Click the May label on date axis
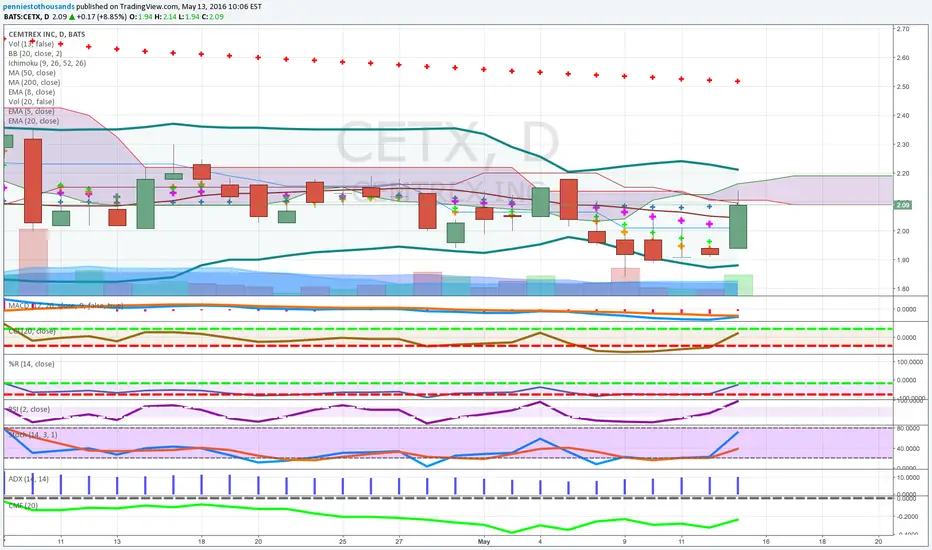The height and width of the screenshot is (550, 932). [x=484, y=542]
